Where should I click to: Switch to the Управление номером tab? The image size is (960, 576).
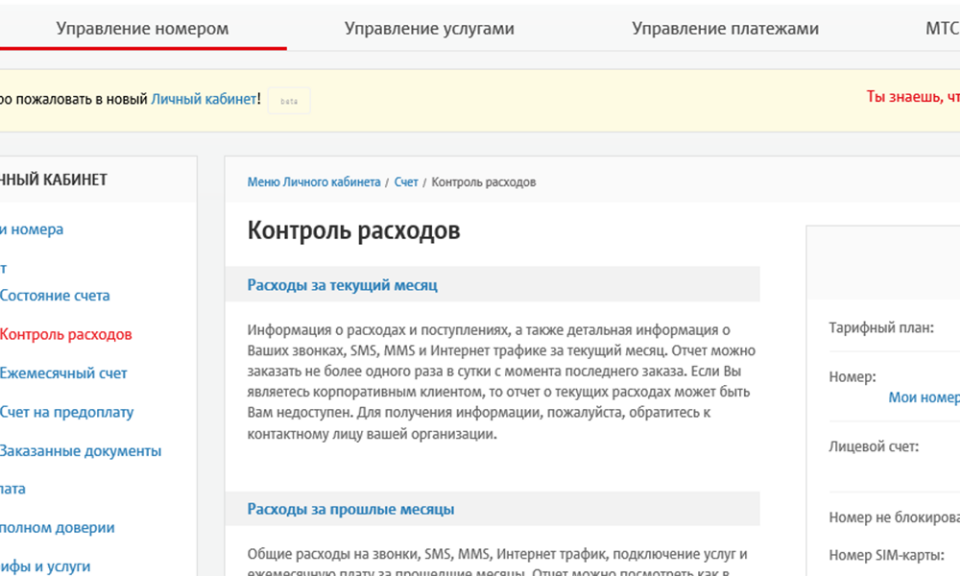(x=142, y=29)
